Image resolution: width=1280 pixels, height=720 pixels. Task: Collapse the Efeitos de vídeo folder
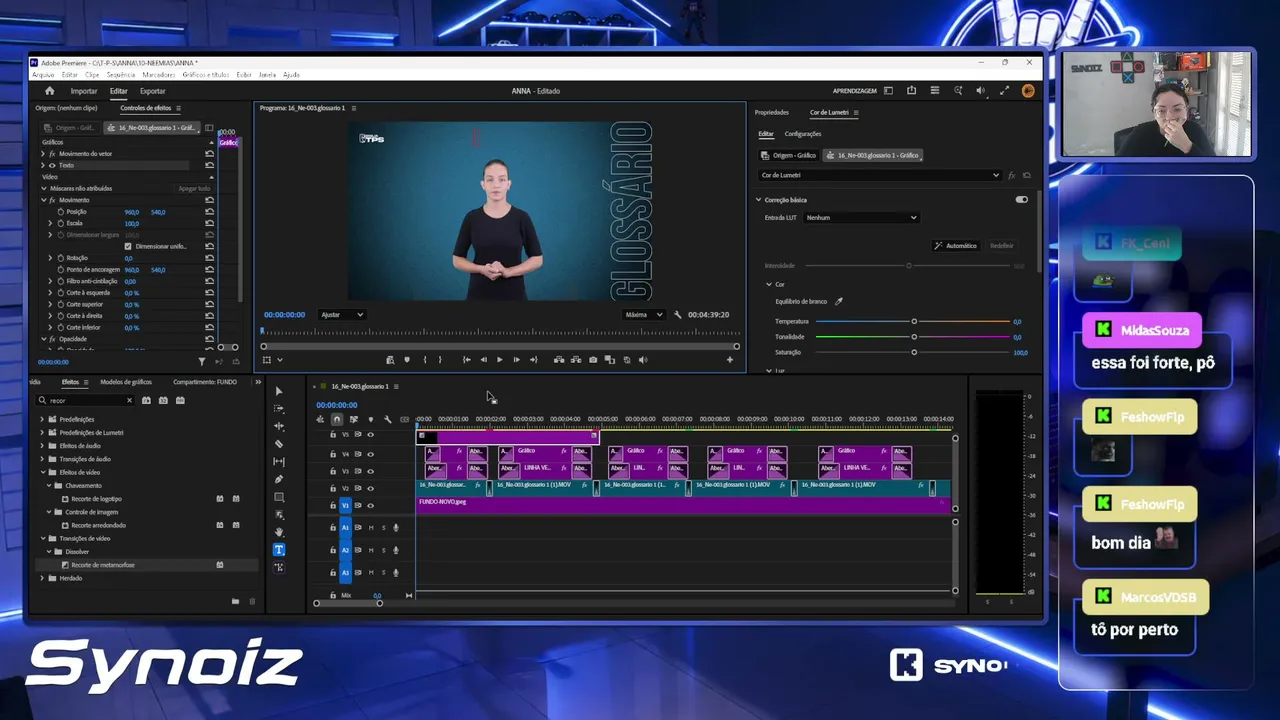click(42, 472)
